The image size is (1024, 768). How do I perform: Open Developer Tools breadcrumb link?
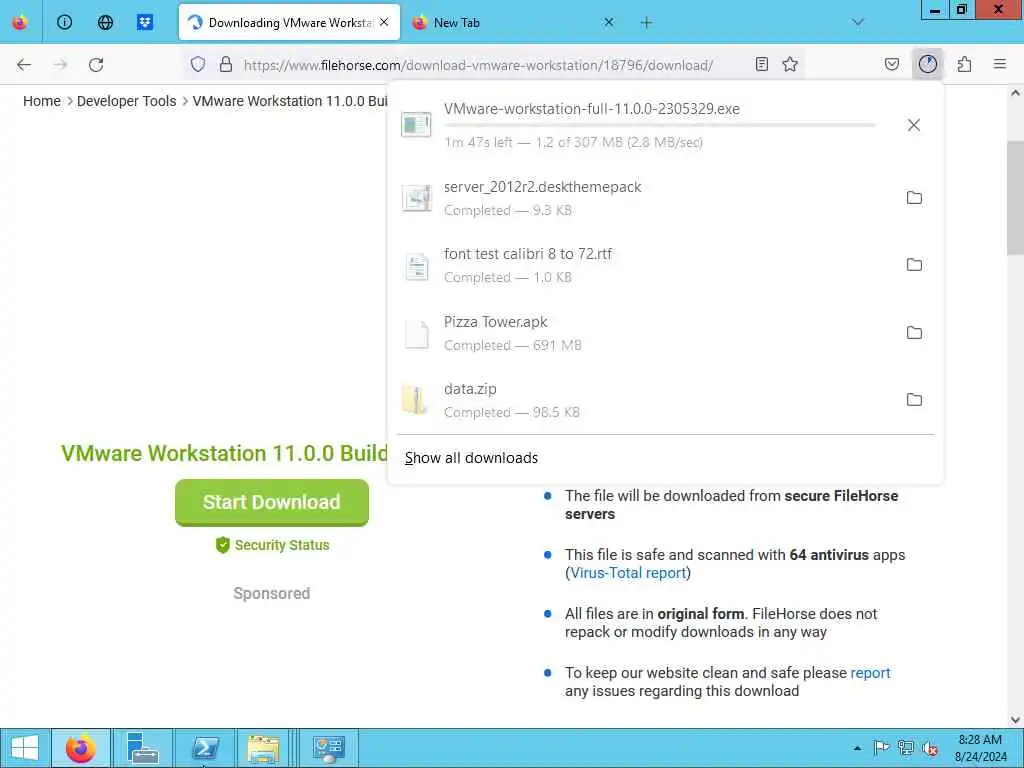(127, 101)
